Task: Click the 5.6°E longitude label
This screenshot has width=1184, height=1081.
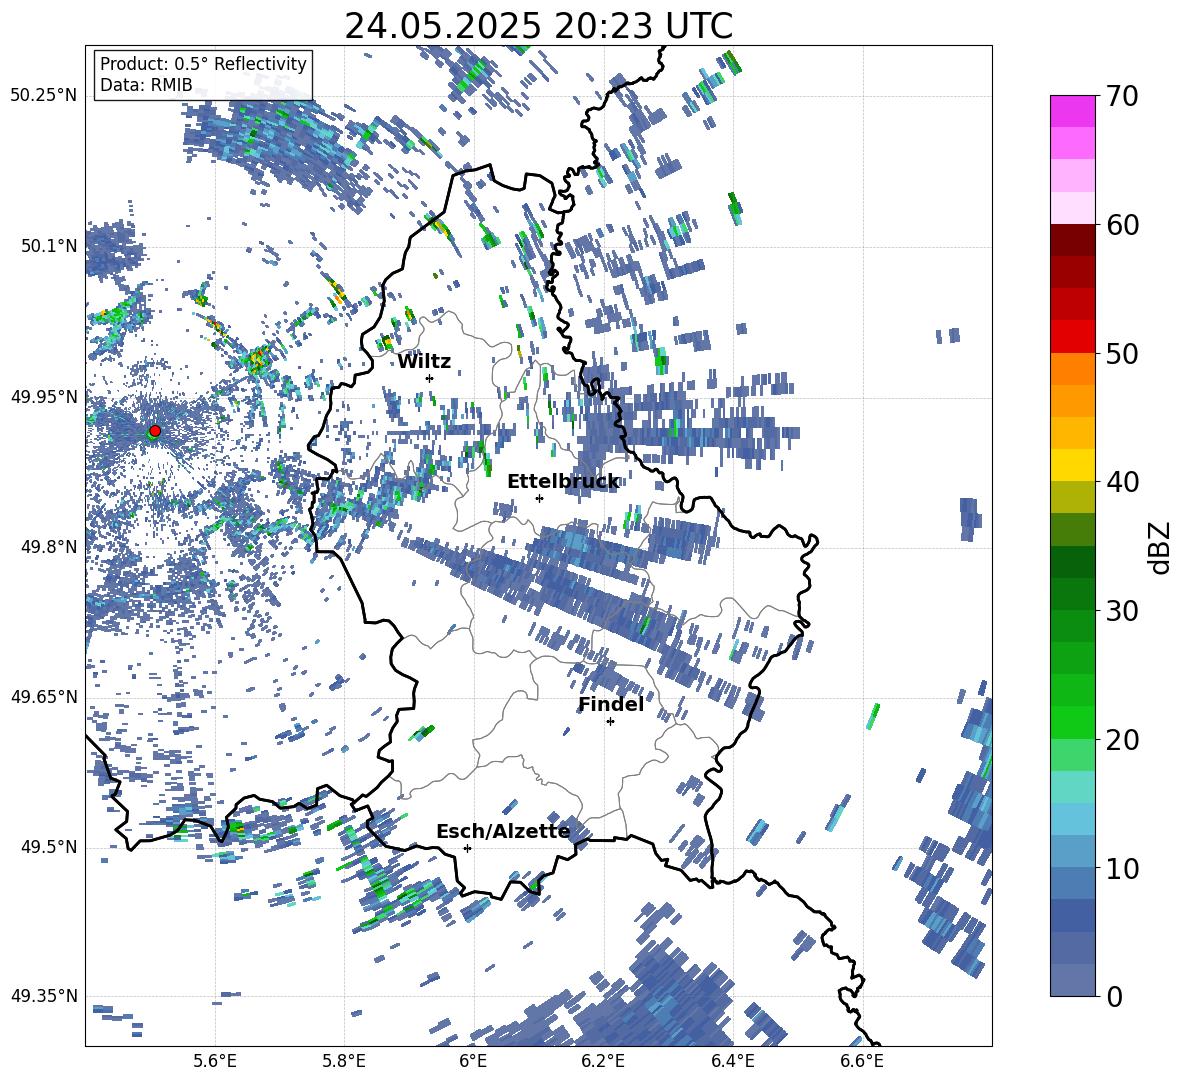Action: click(214, 1061)
